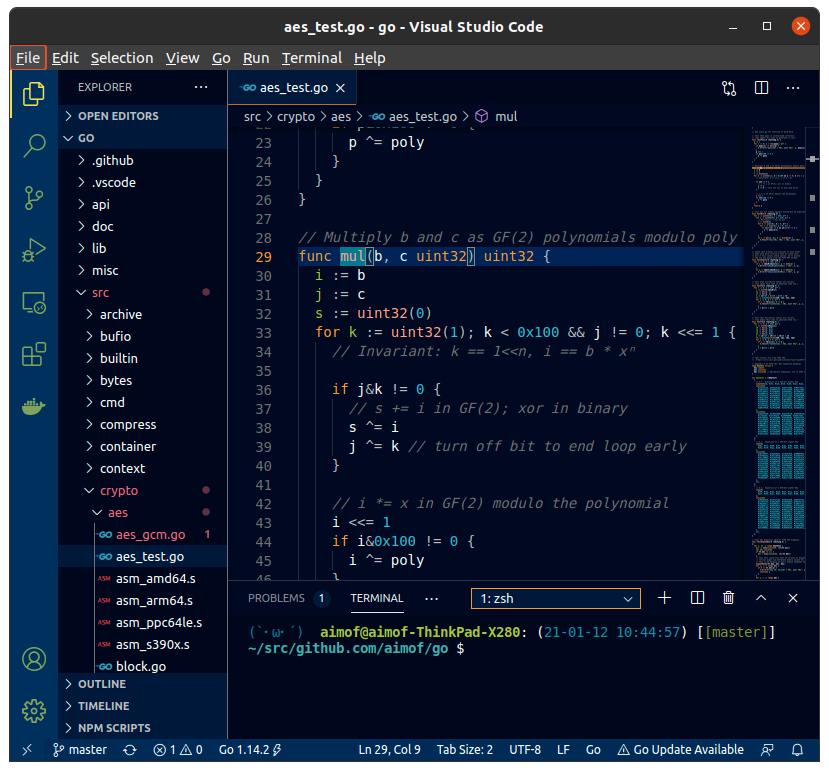Click the feedback icon in status bar
This screenshot has height=771, width=829.
point(767,750)
